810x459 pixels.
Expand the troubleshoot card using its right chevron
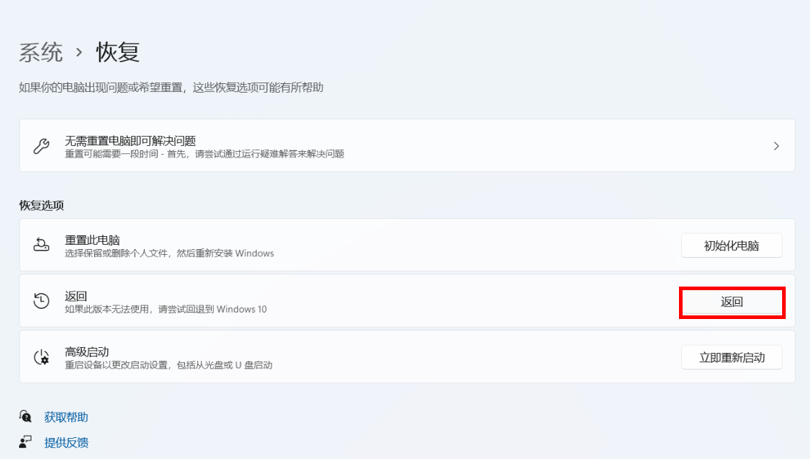click(x=776, y=146)
